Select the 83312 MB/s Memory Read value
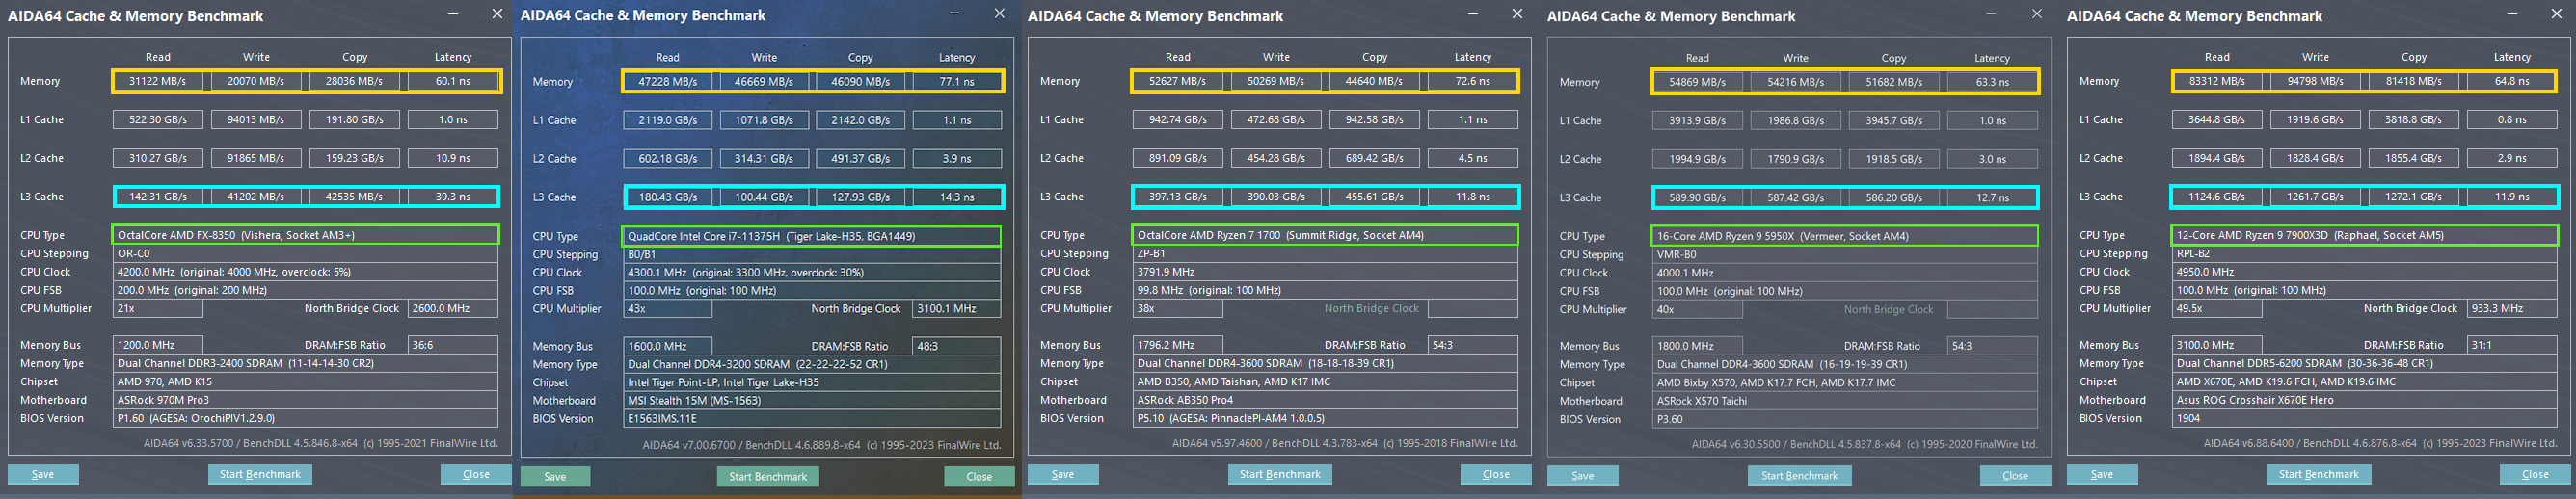Image resolution: width=2576 pixels, height=499 pixels. click(x=2216, y=81)
